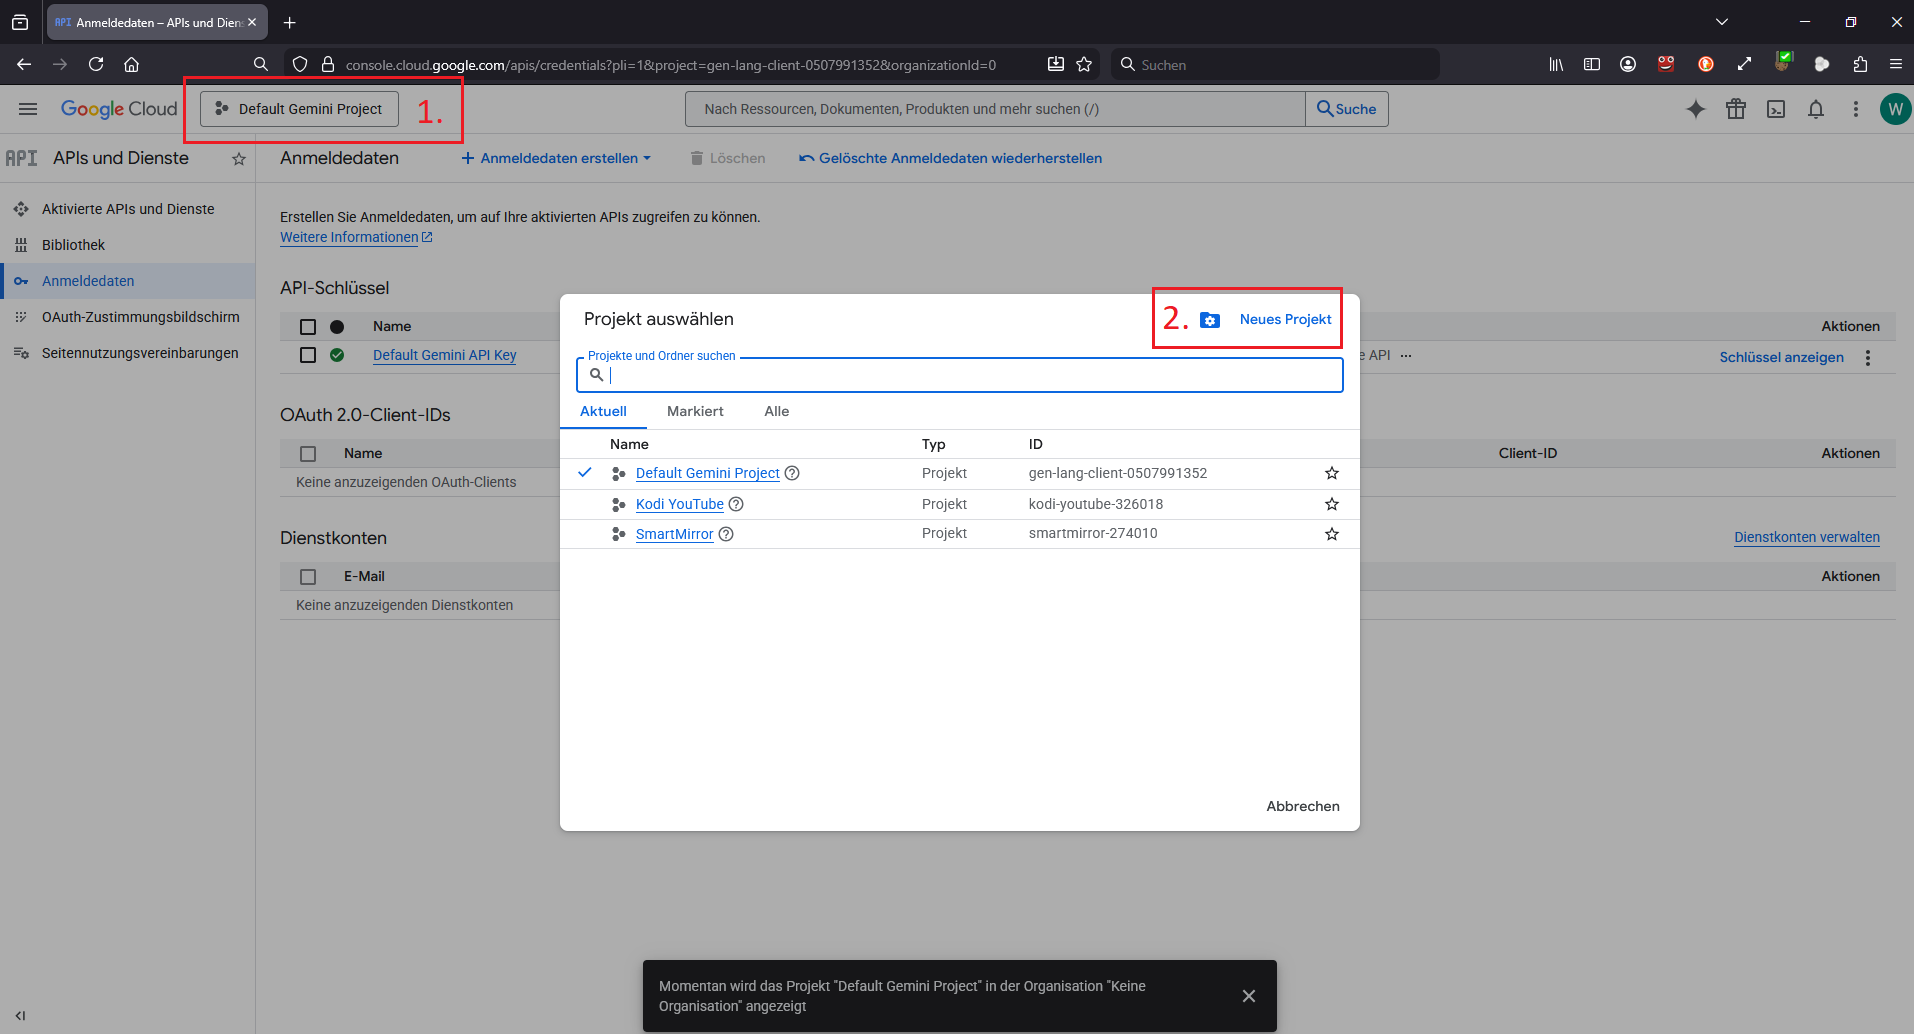
Task: Open the gift free trial icon
Action: (x=1736, y=109)
